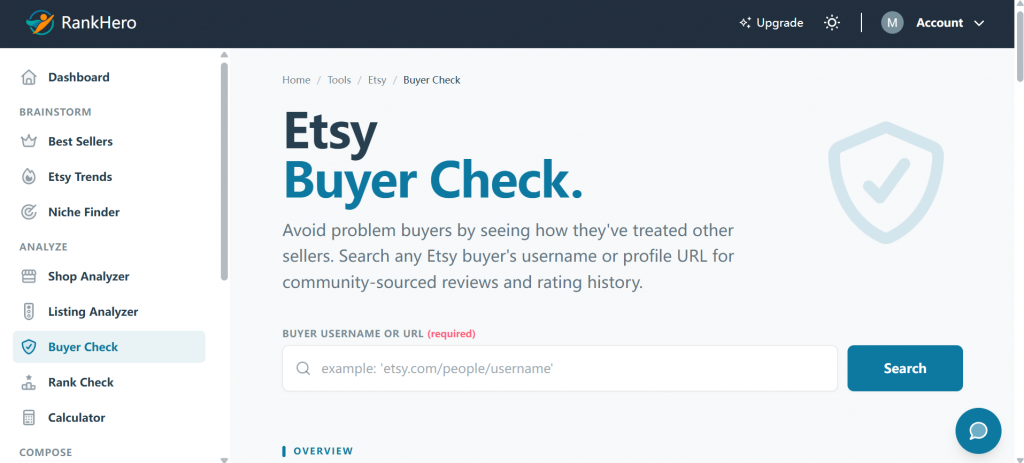Click the OVERVIEW section label

[x=323, y=451]
